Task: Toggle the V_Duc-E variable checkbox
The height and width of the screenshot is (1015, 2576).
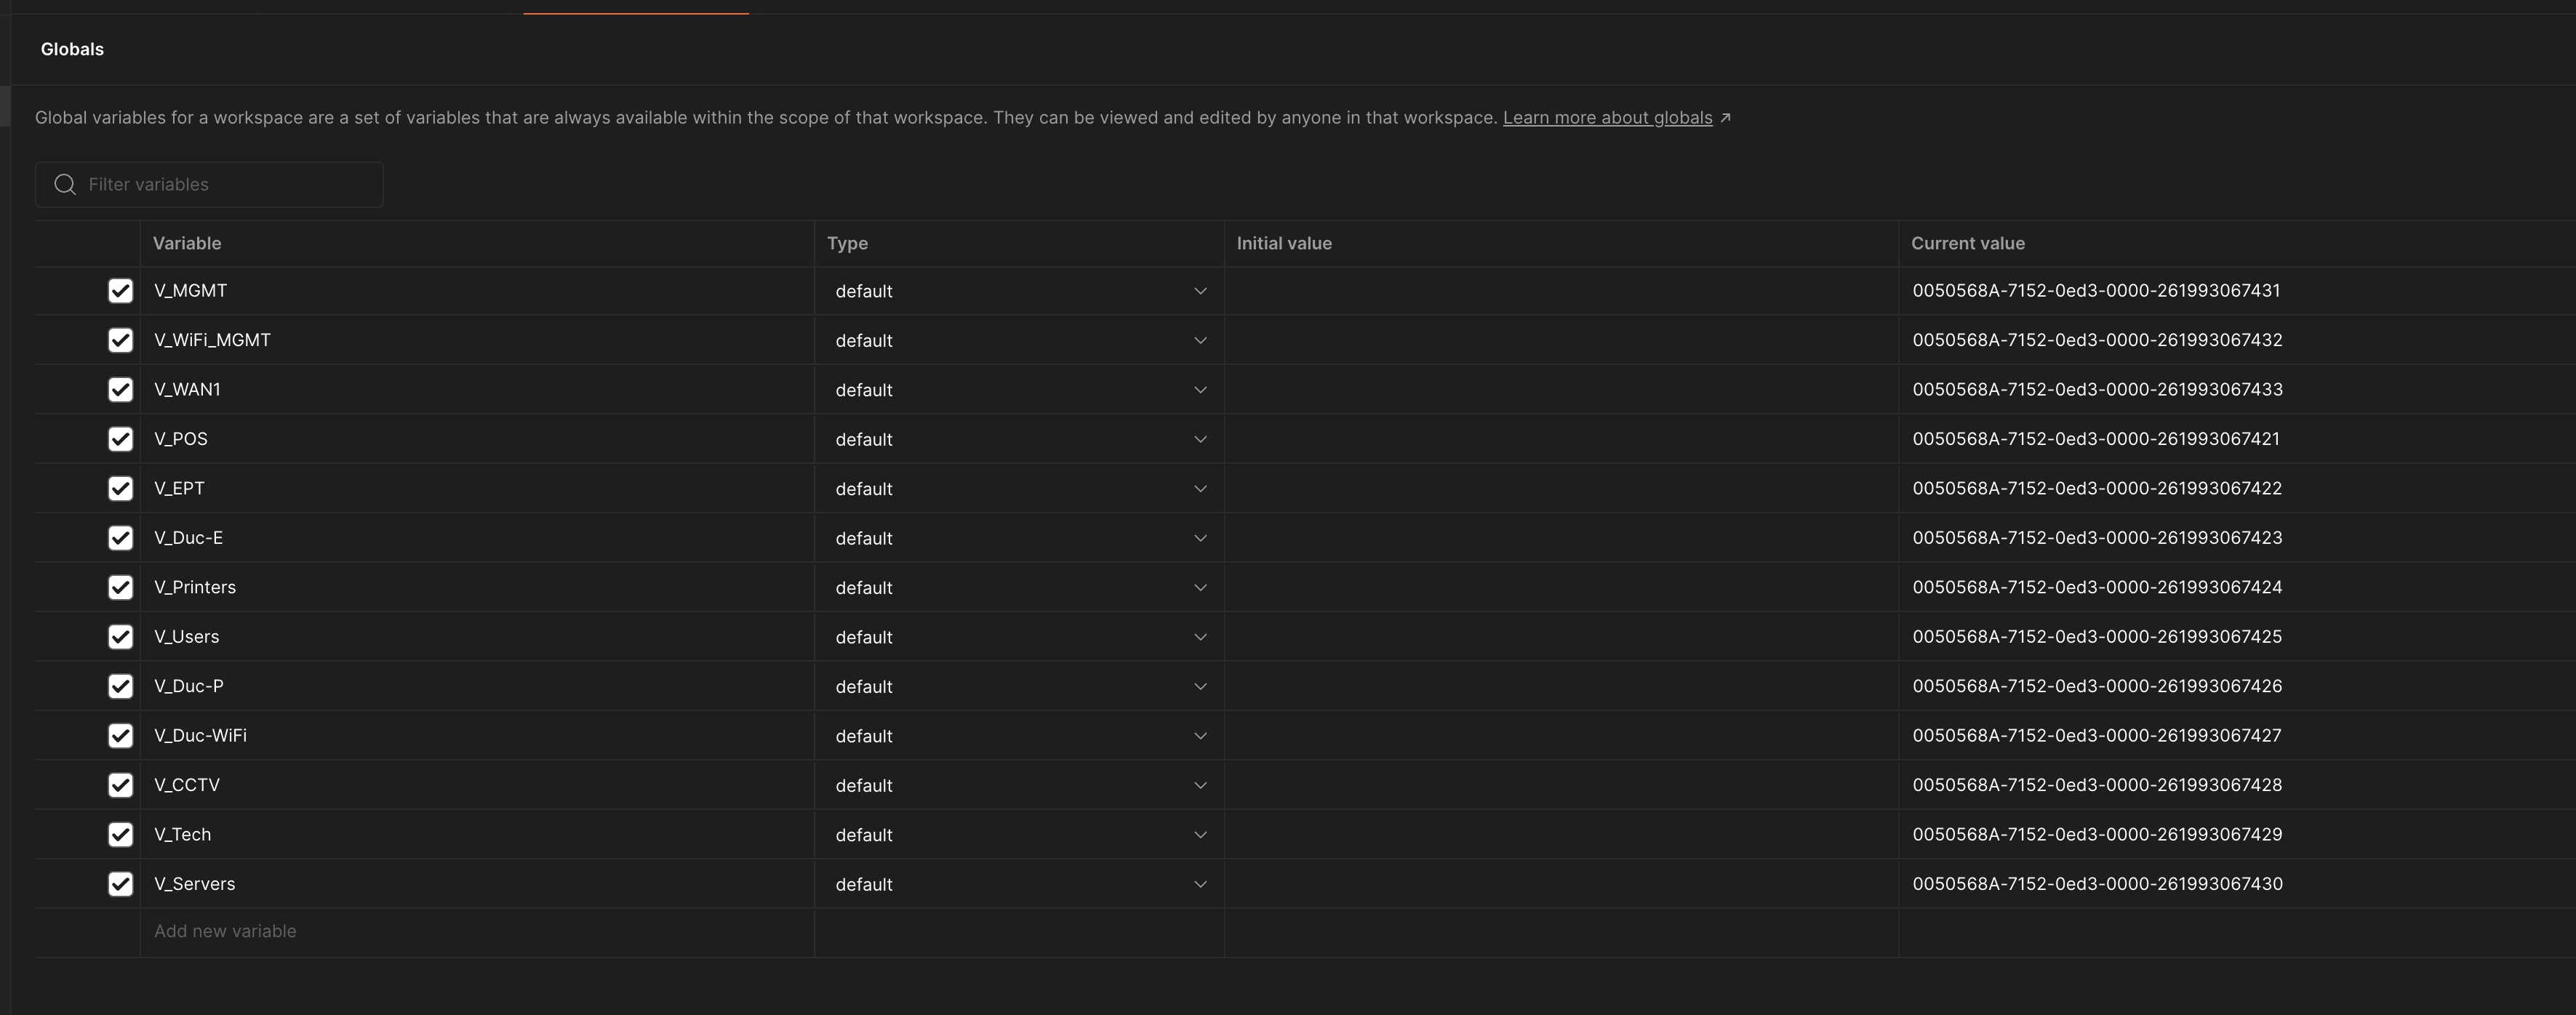Action: pos(120,538)
